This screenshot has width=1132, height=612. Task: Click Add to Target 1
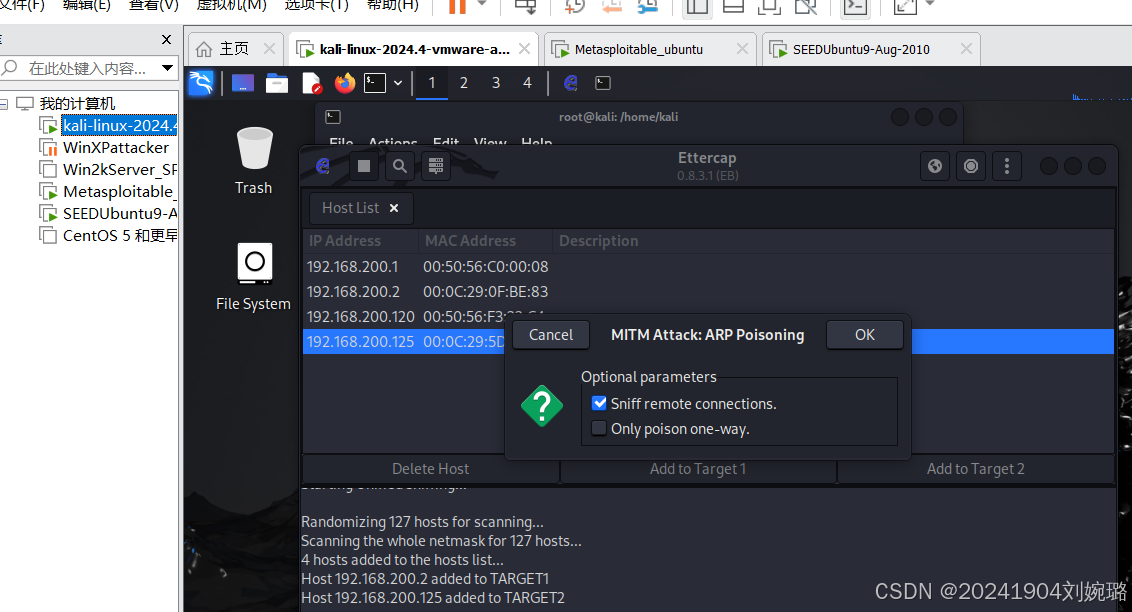coord(697,469)
